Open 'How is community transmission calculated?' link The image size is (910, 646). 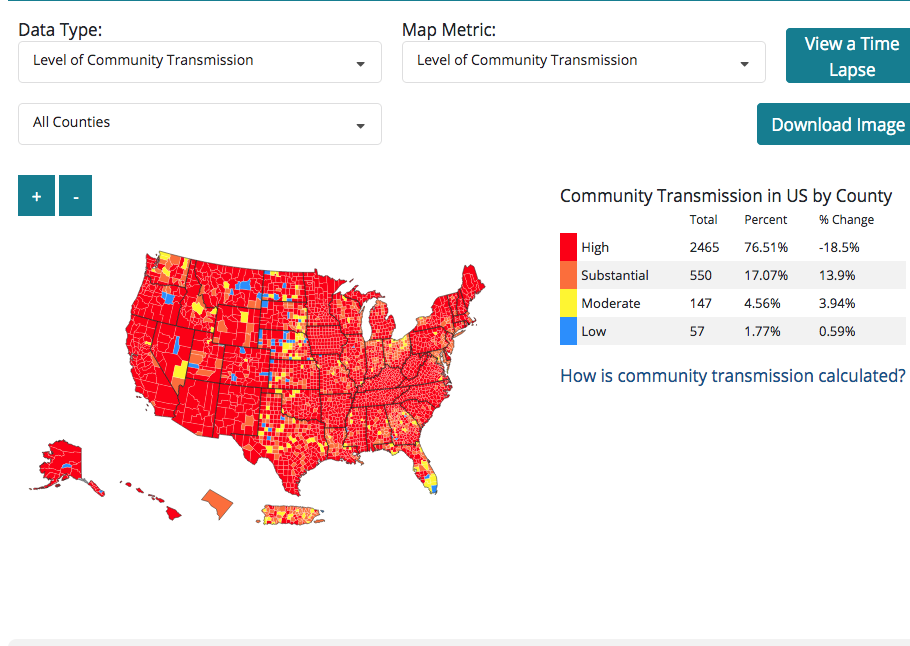pos(733,376)
